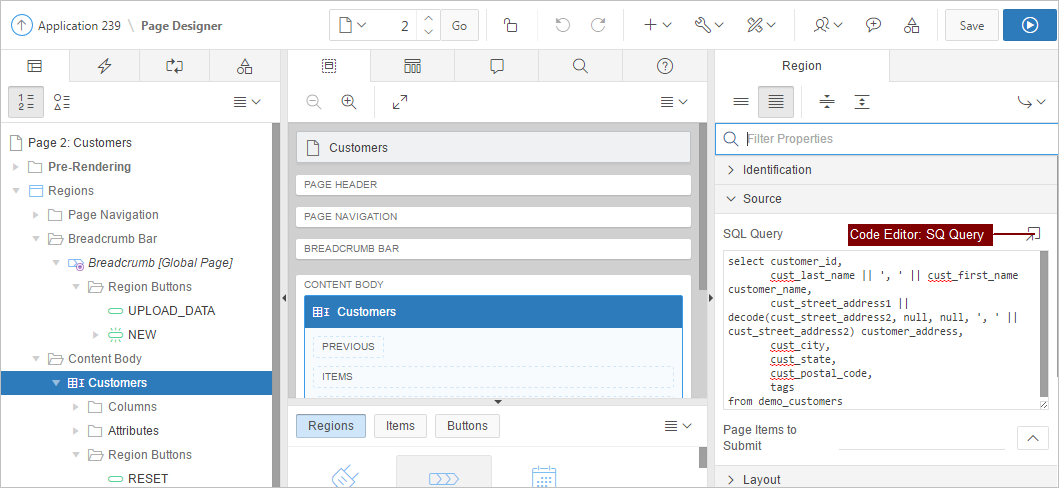Switch to the Items gallery tab

(x=400, y=426)
